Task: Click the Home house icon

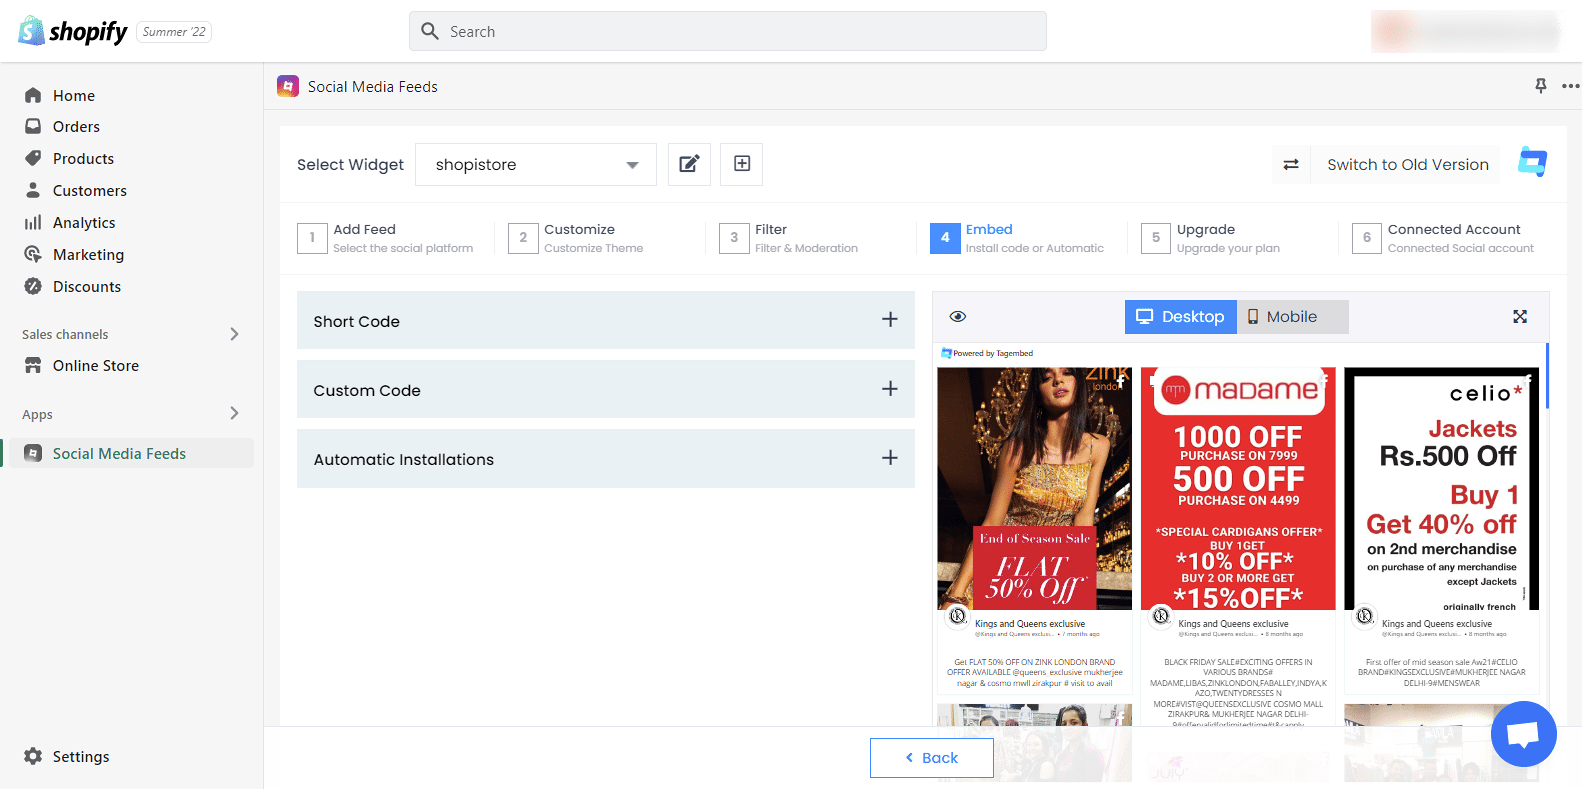Action: [33, 95]
